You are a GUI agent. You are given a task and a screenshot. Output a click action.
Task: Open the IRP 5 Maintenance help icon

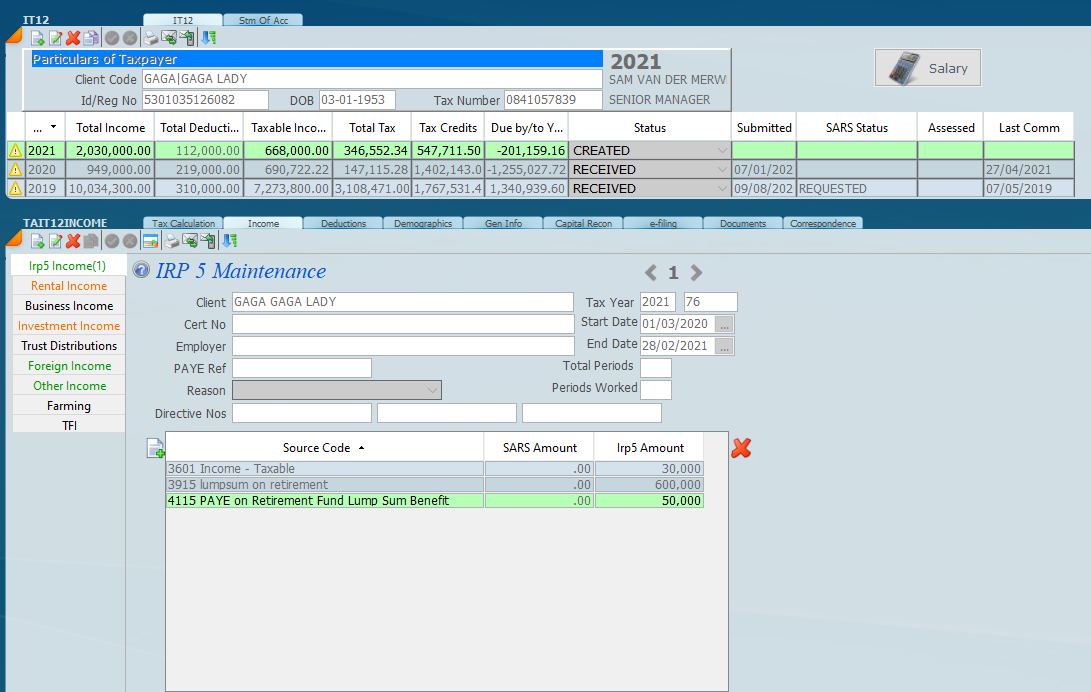[141, 271]
